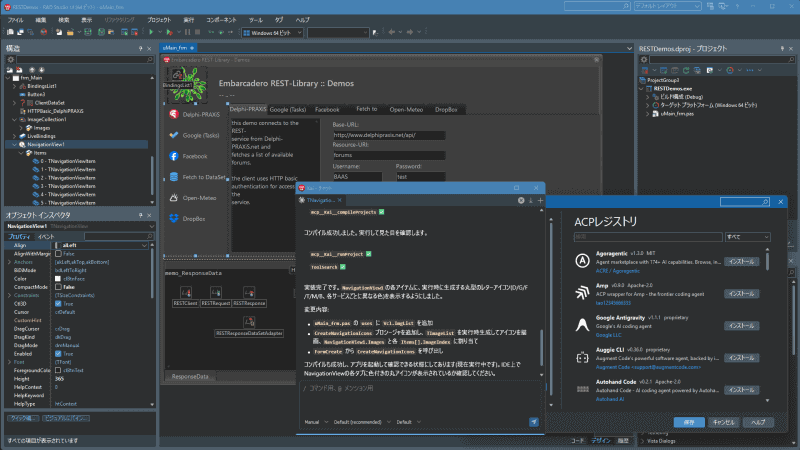Image resolution: width=800 pixels, height=450 pixels.
Task: Toggle the AlignWithMargins checkbox
Action: (x=58, y=254)
